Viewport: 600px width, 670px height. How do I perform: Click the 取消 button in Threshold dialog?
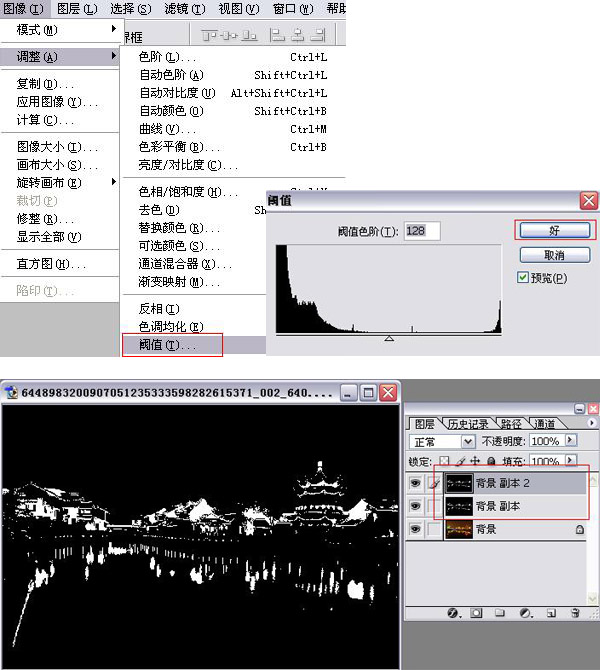(x=555, y=256)
